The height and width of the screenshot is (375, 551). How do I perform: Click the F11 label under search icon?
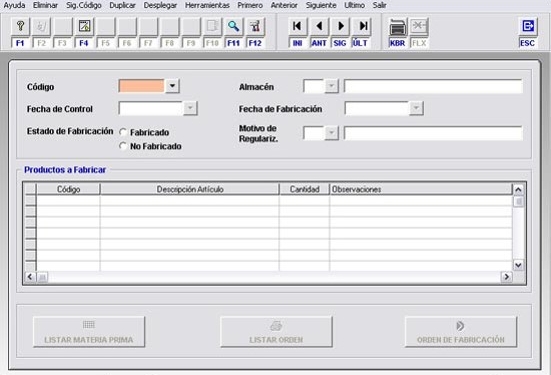click(x=233, y=43)
